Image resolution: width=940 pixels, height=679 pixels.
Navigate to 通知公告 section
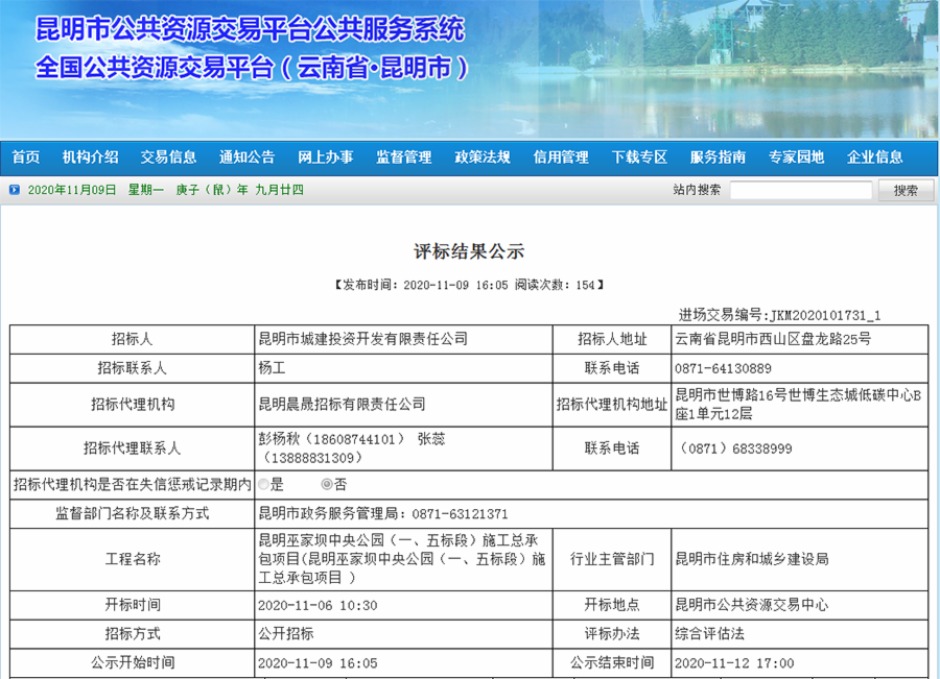(247, 157)
